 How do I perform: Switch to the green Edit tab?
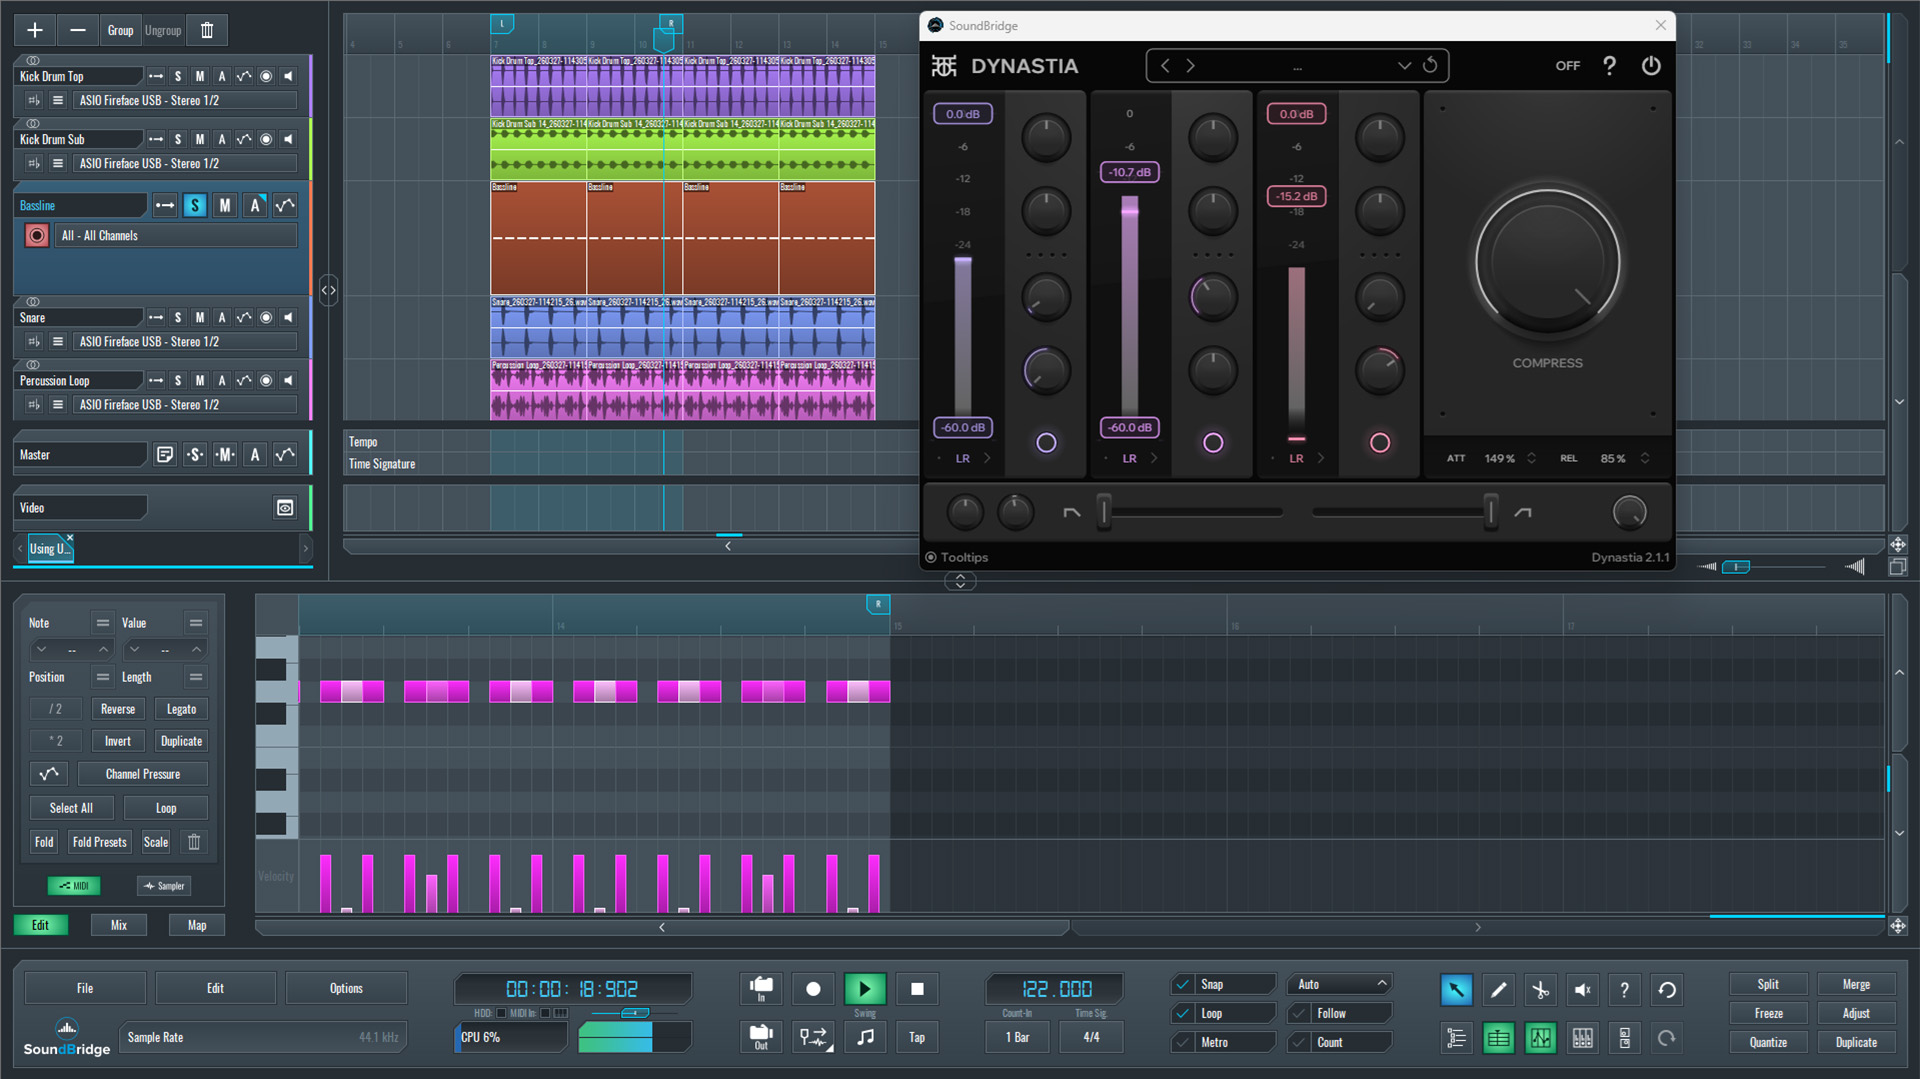tap(41, 925)
